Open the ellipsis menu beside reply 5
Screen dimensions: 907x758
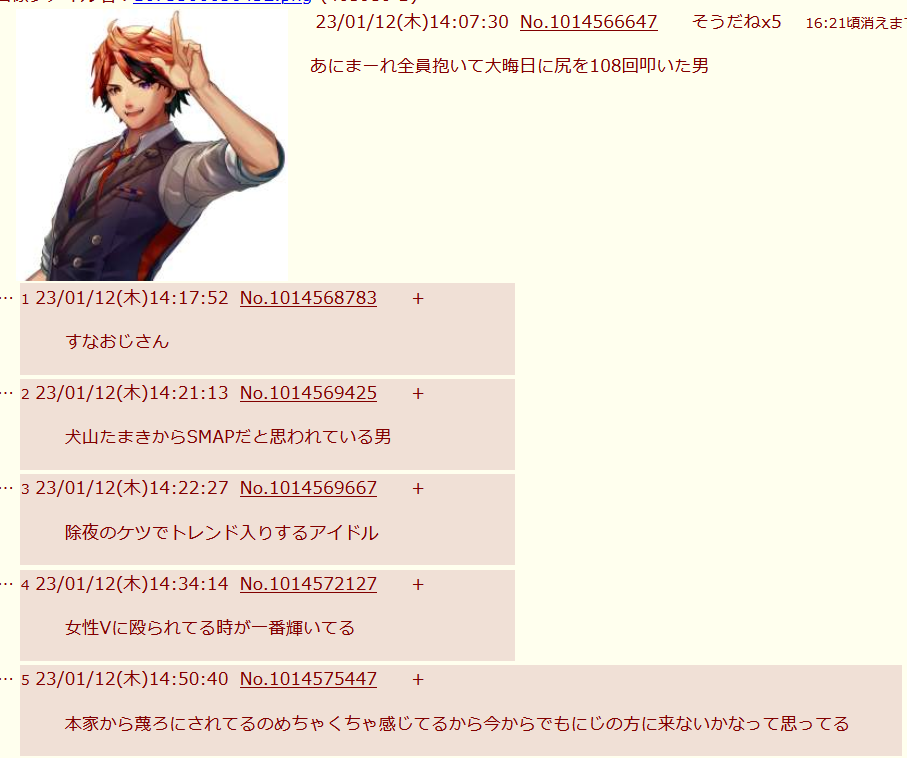[x=6, y=679]
